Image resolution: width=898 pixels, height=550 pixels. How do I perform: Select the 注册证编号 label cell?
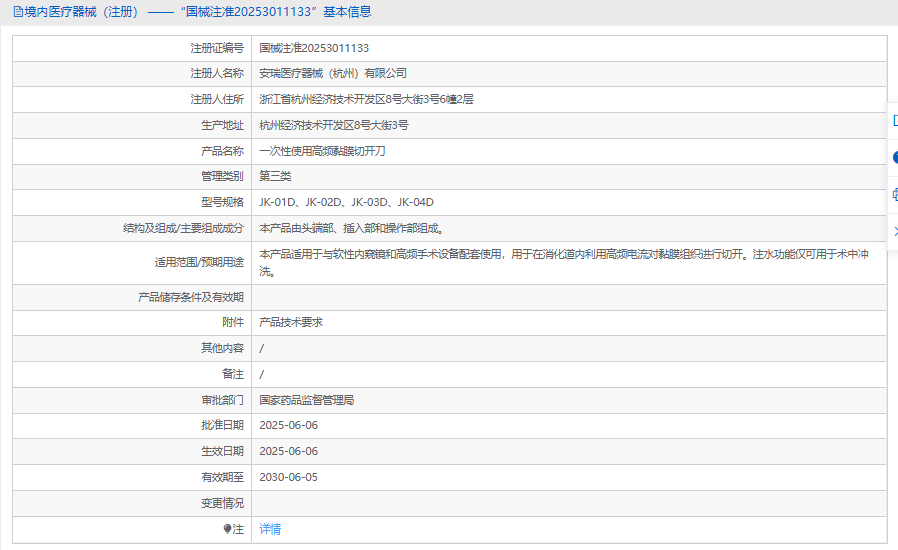[x=132, y=48]
